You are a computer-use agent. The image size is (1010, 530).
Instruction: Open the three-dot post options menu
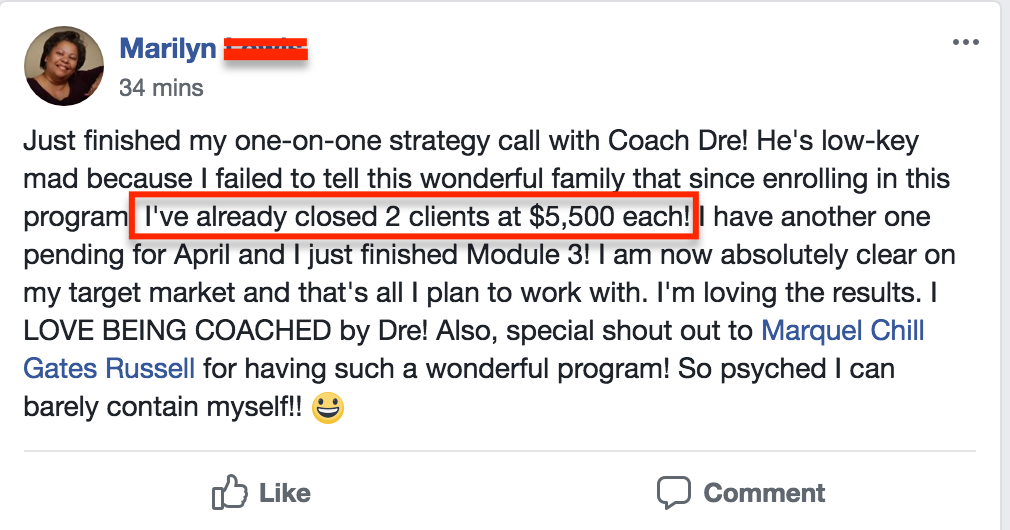click(x=966, y=43)
